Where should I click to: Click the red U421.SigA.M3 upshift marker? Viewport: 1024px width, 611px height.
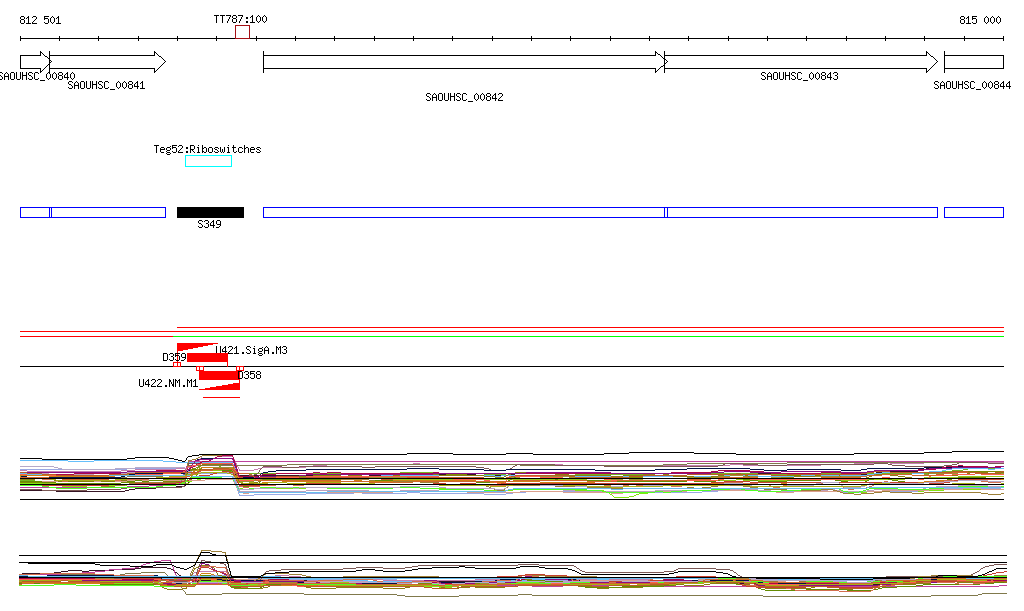click(196, 347)
